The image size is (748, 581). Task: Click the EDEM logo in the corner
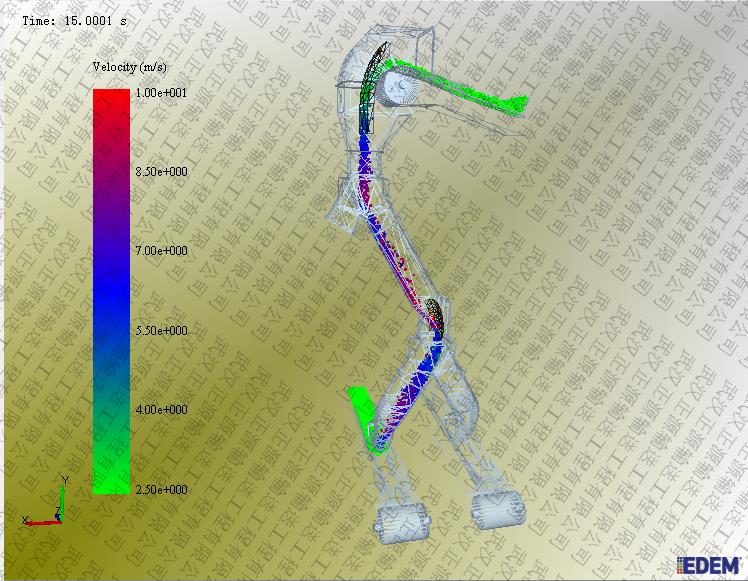pos(709,565)
